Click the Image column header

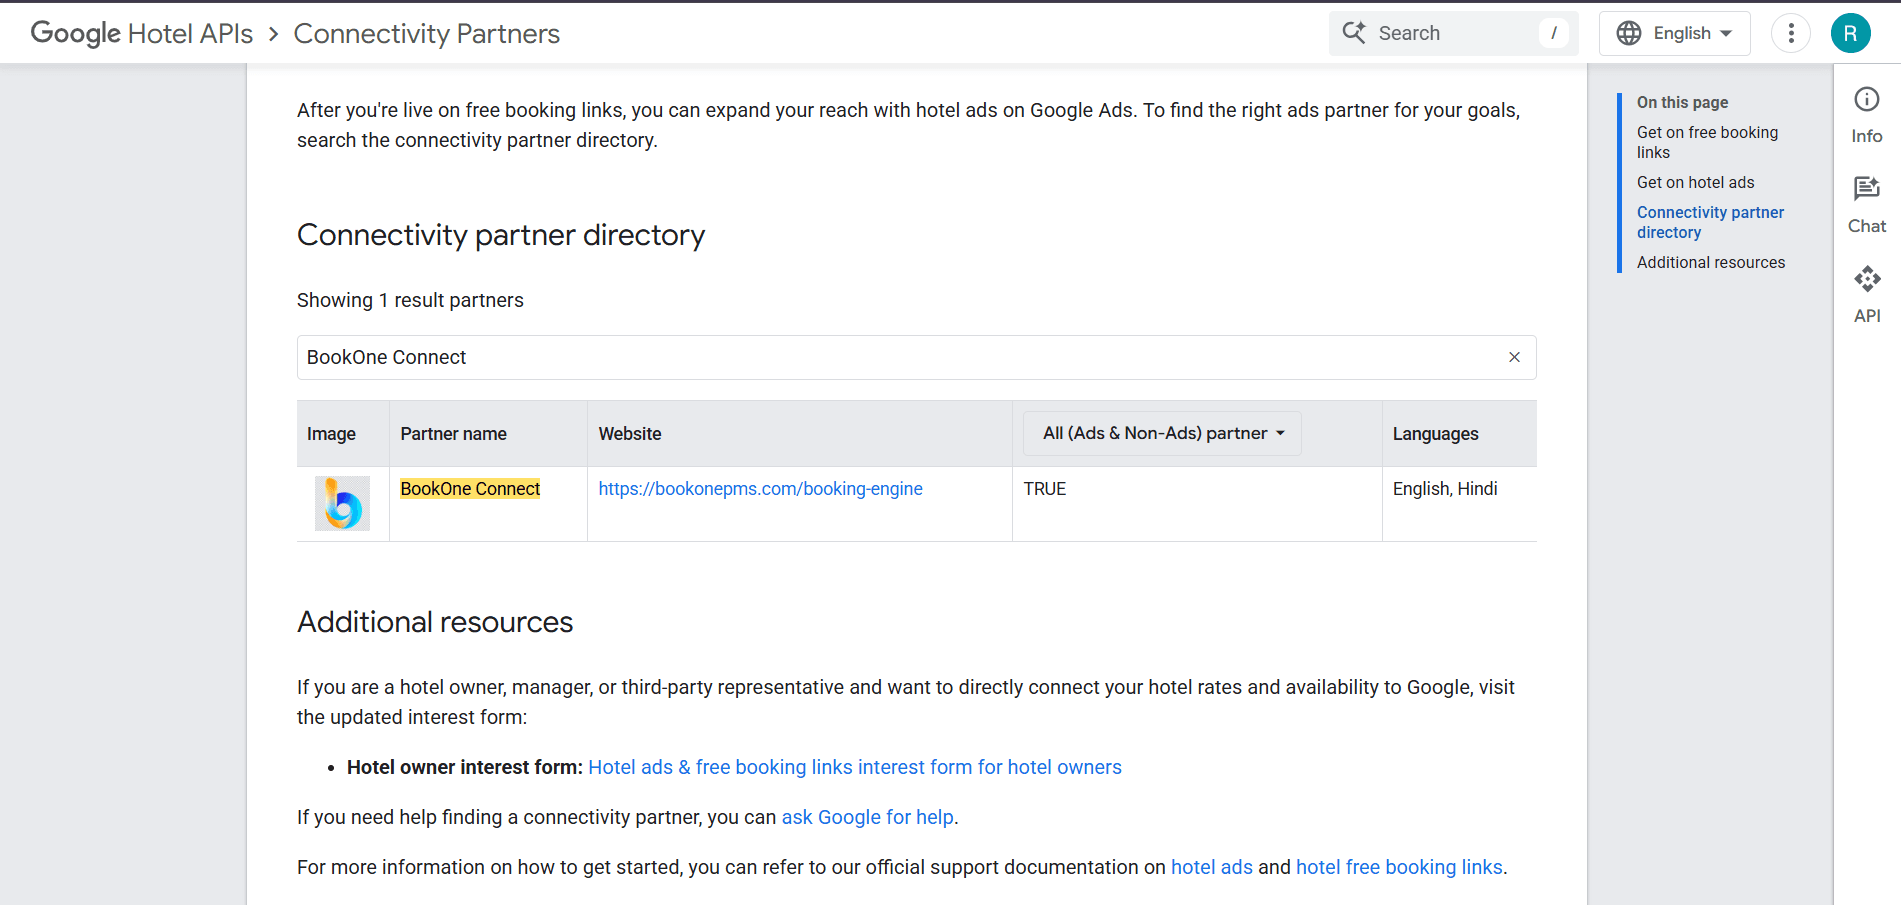click(331, 434)
